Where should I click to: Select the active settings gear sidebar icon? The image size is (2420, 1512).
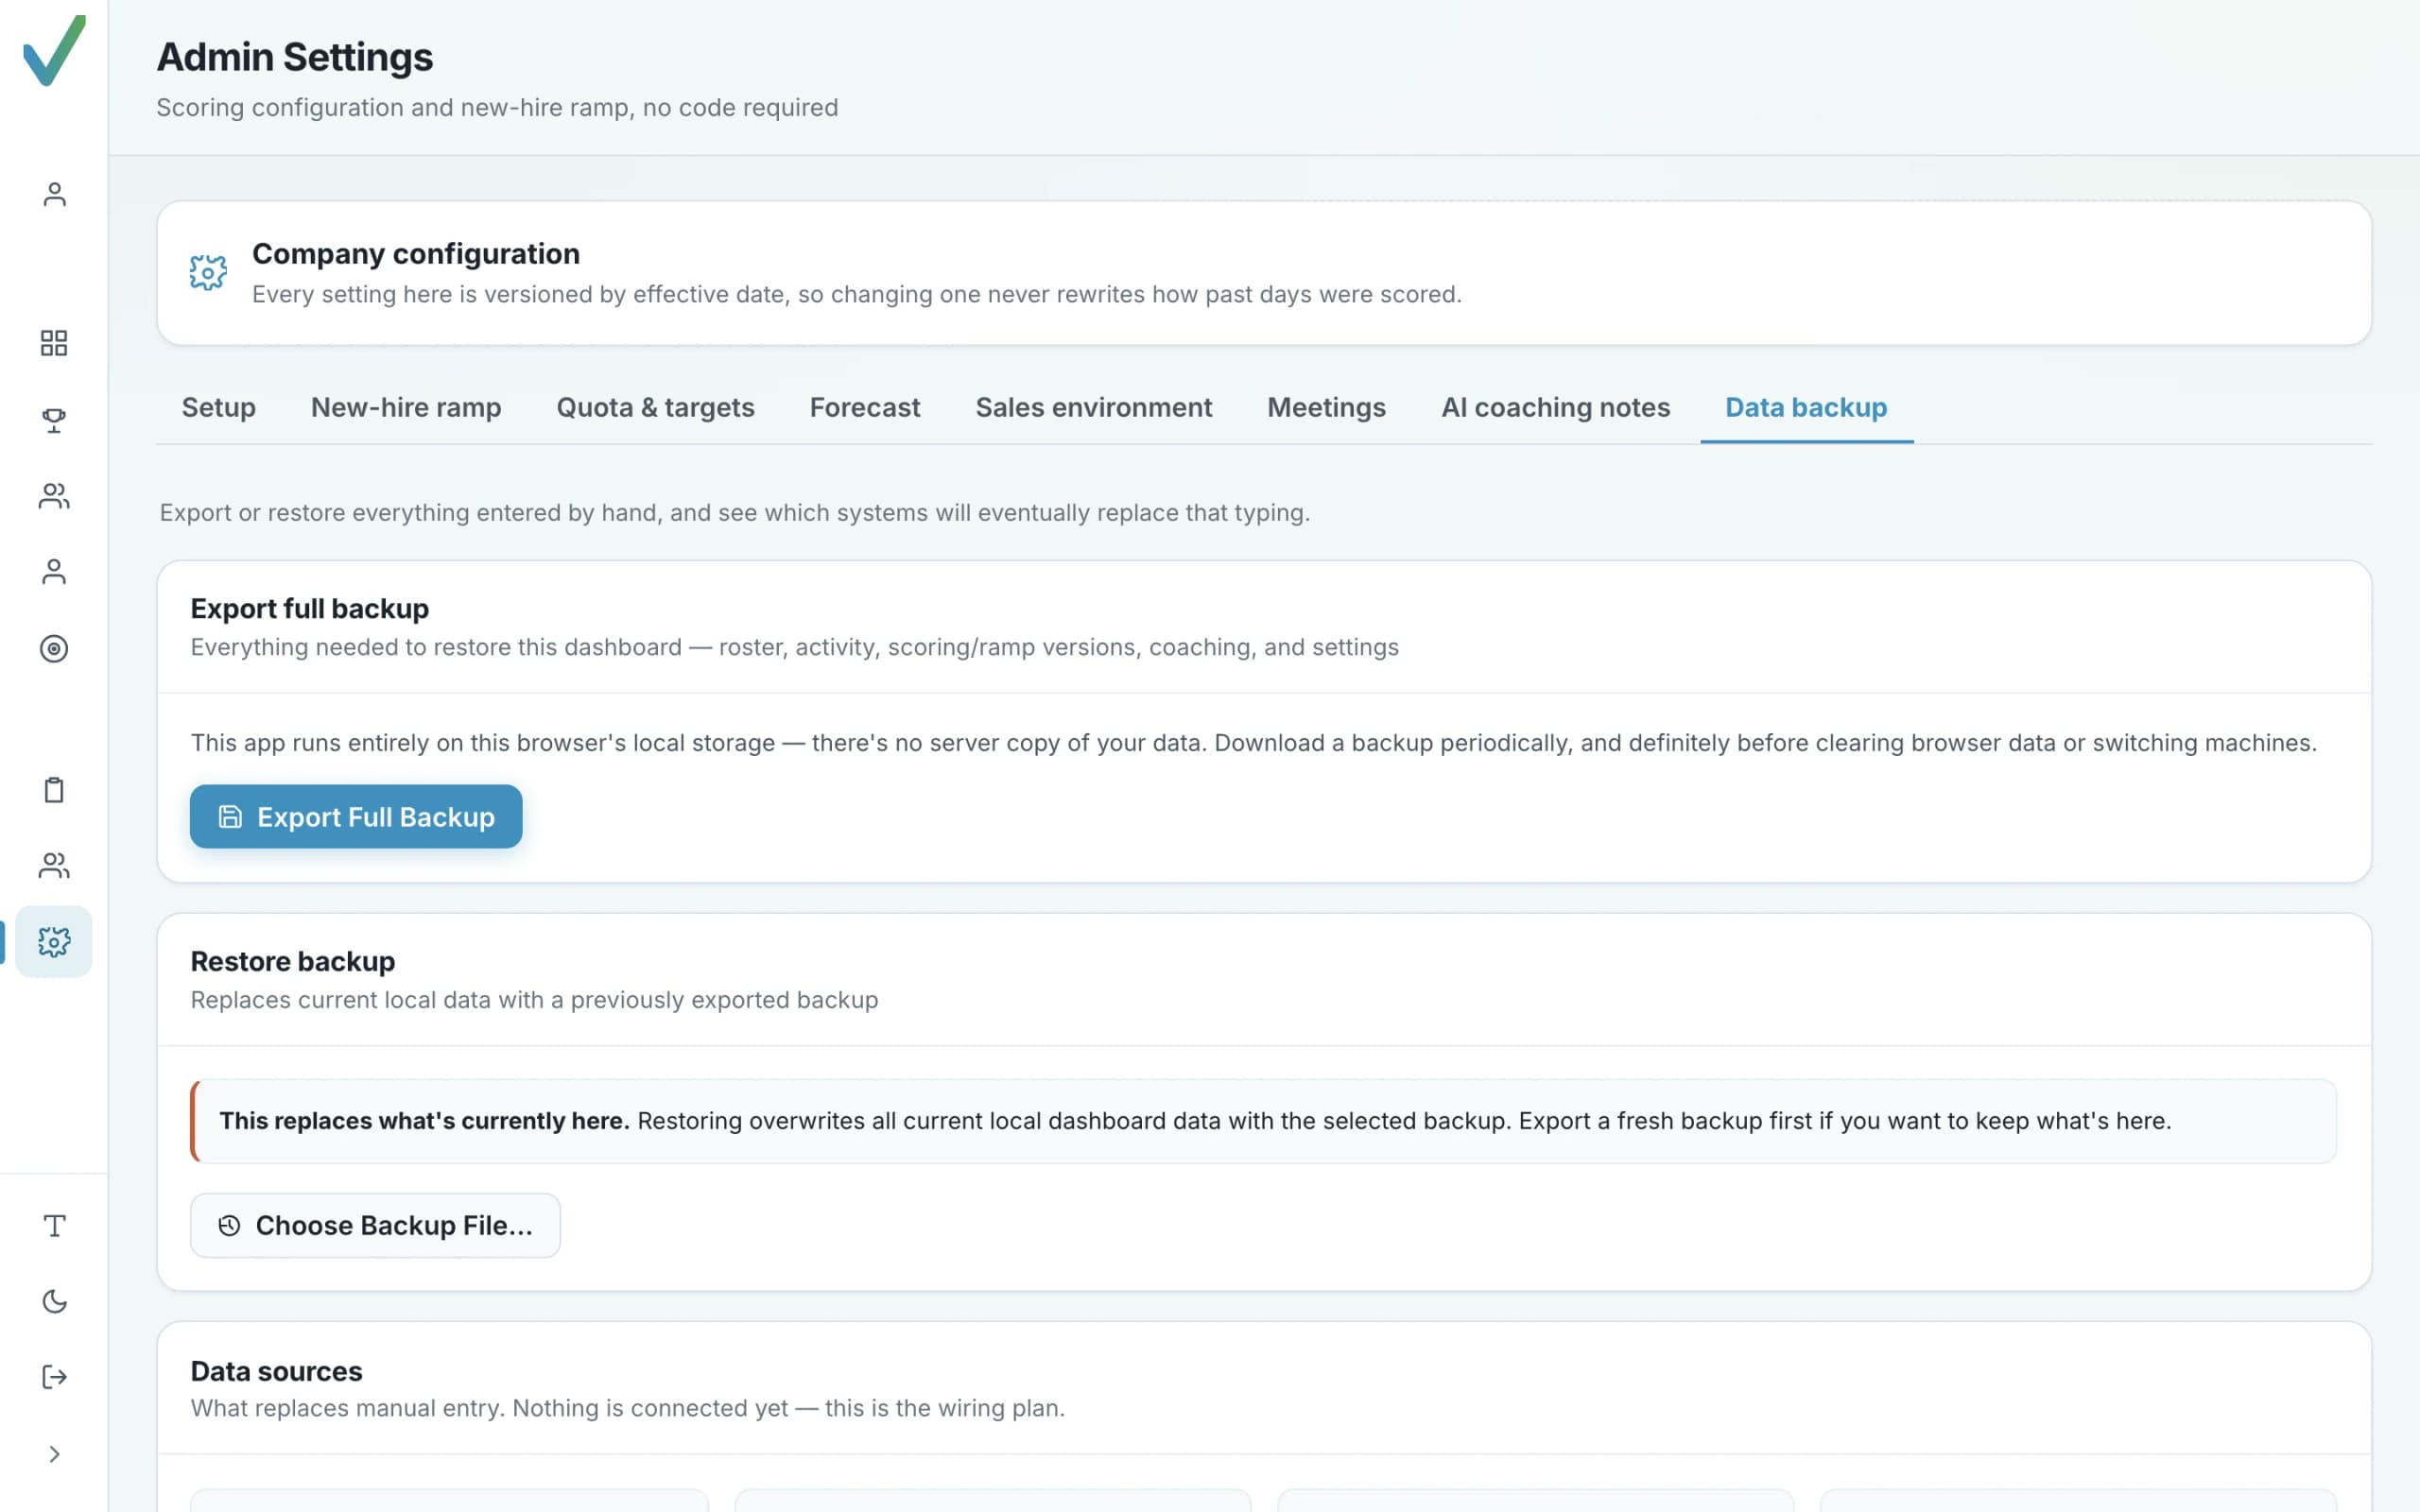coord(54,941)
